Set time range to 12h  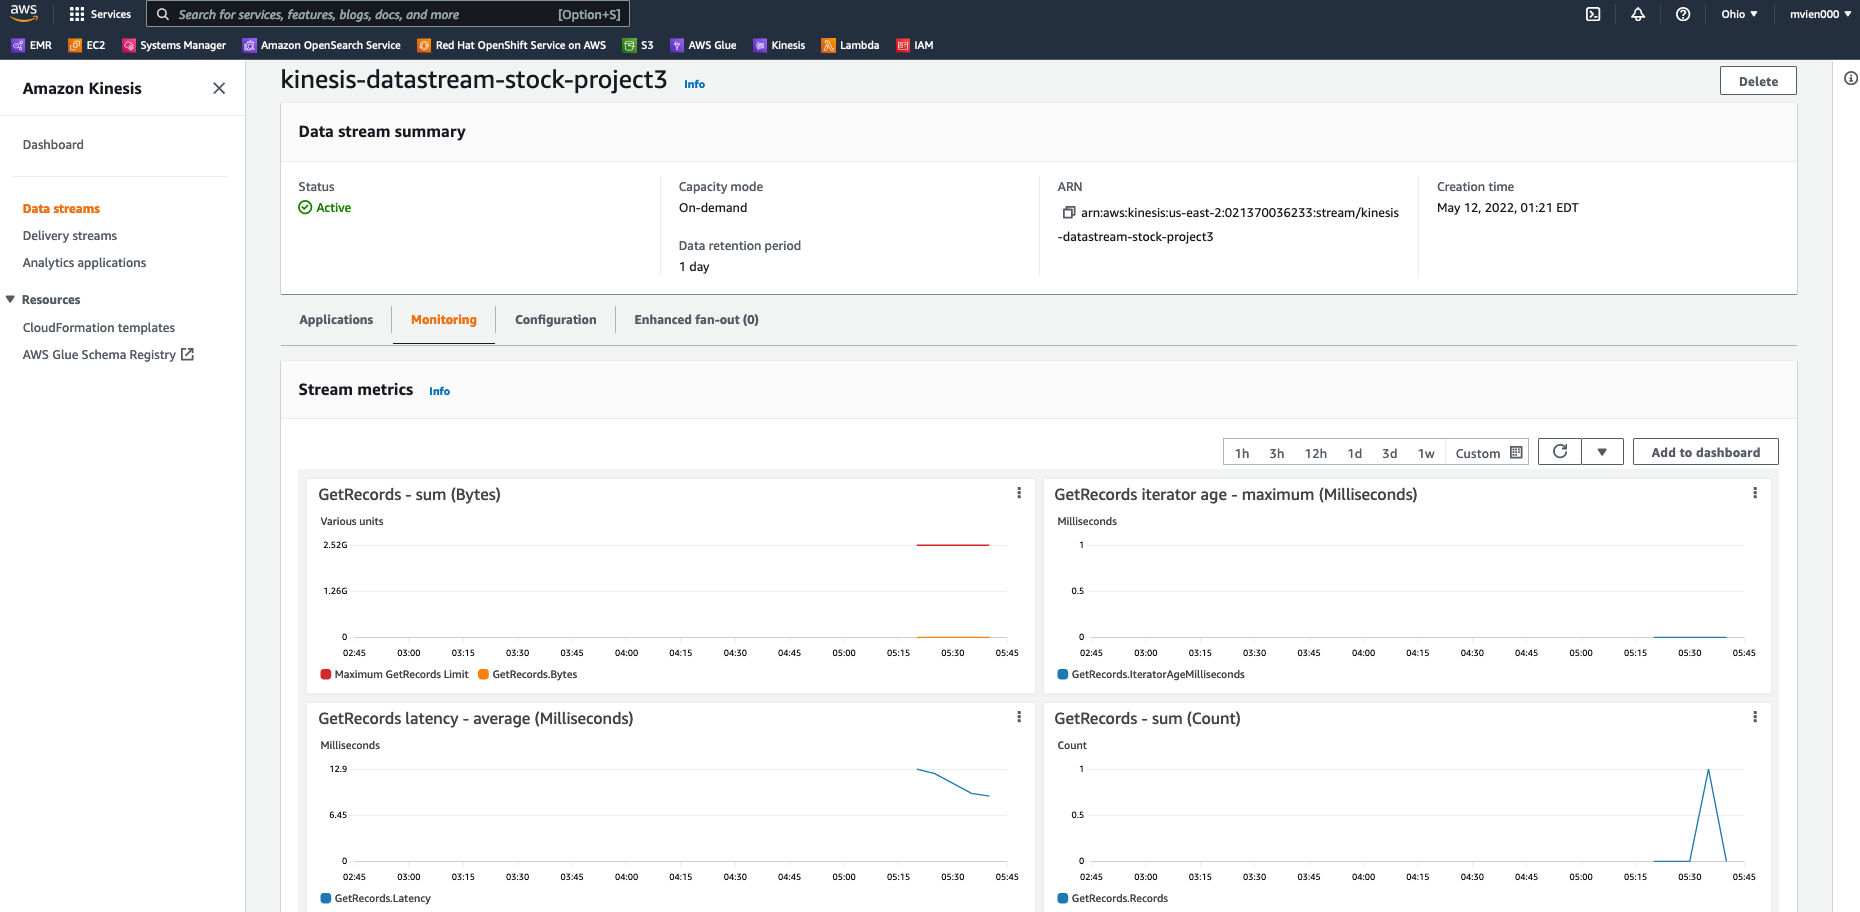click(x=1316, y=453)
